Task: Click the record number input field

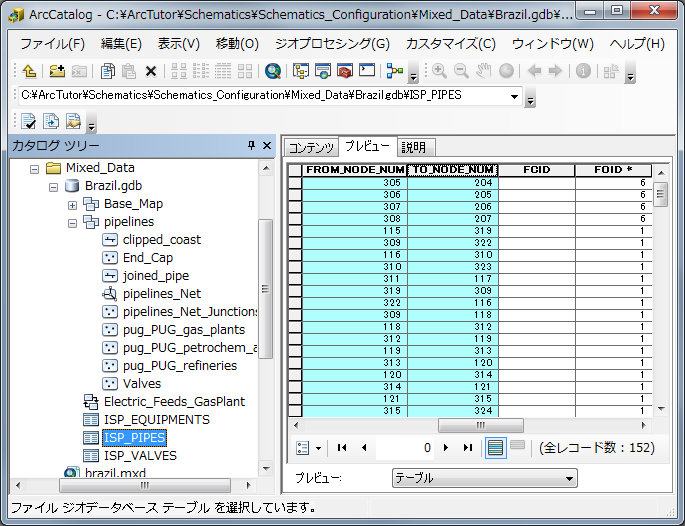Action: pyautogui.click(x=405, y=448)
